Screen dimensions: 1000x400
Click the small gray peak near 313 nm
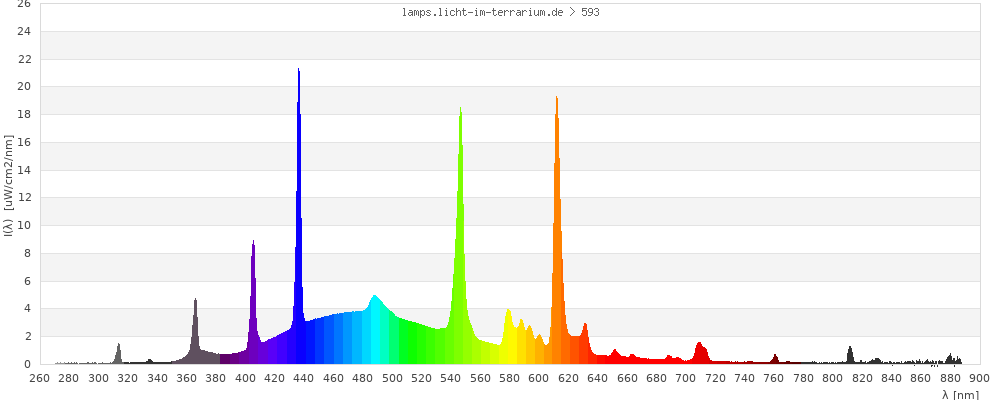point(118,353)
